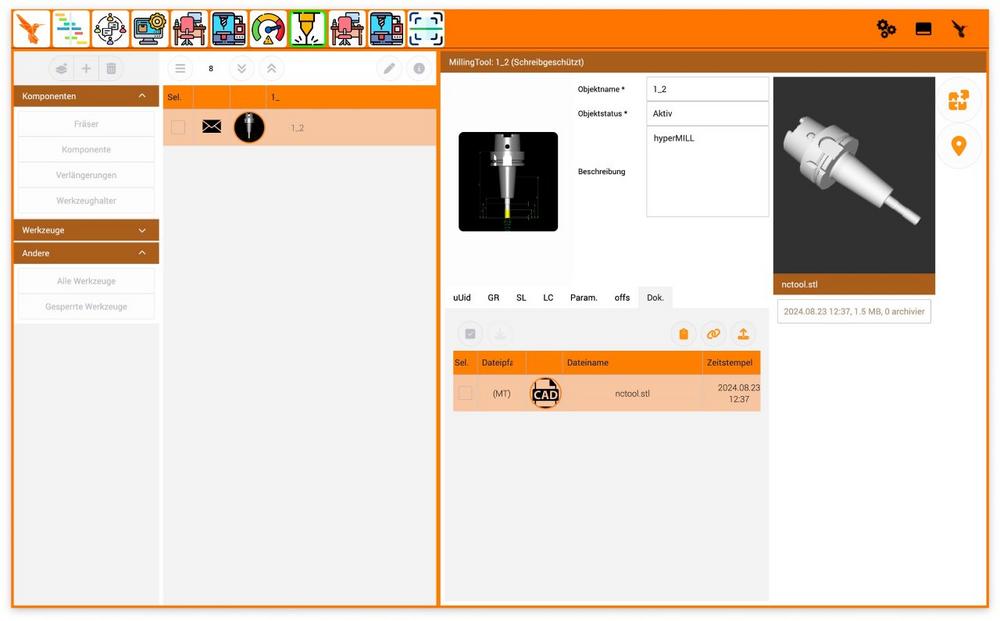Click the chain link icon in documents toolbar
The height and width of the screenshot is (621, 1000).
pyautogui.click(x=713, y=334)
